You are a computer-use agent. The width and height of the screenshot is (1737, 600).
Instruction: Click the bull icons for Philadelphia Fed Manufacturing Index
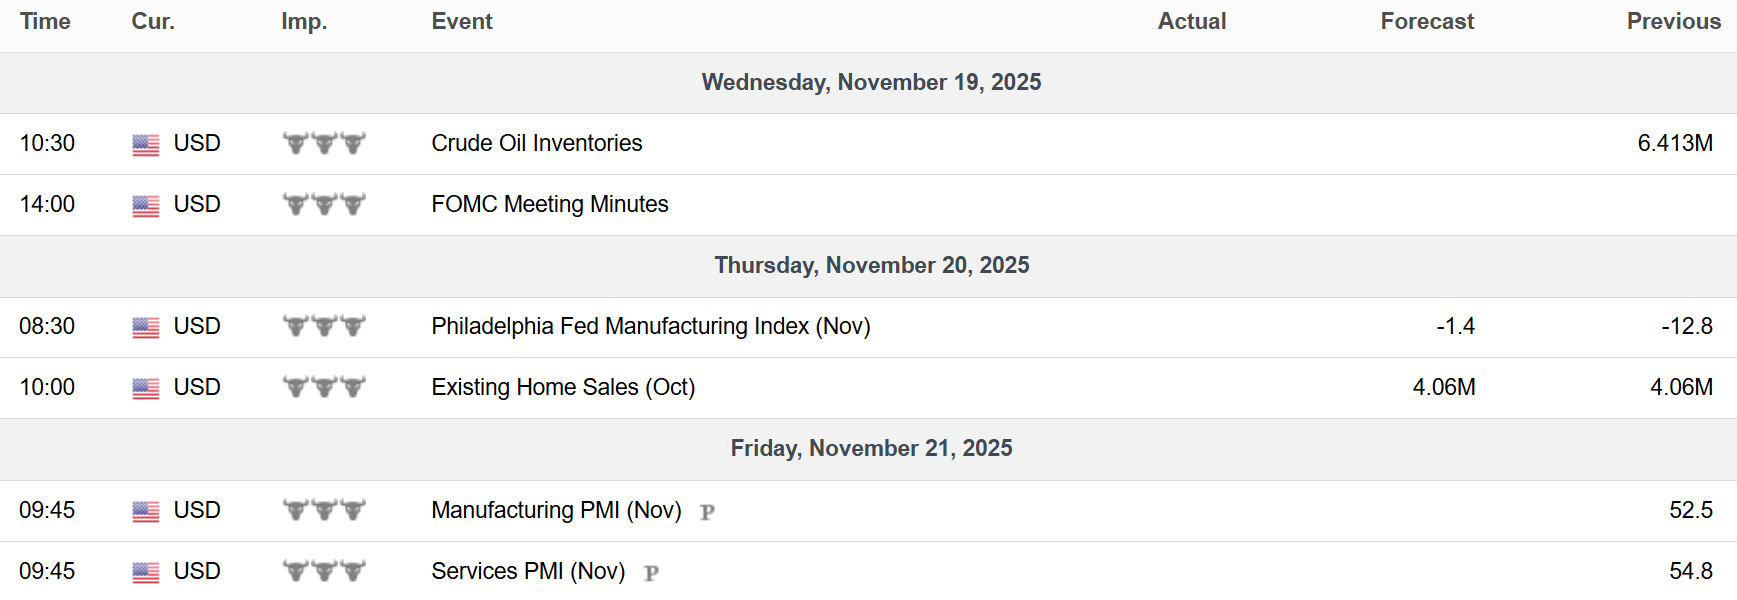pyautogui.click(x=324, y=326)
